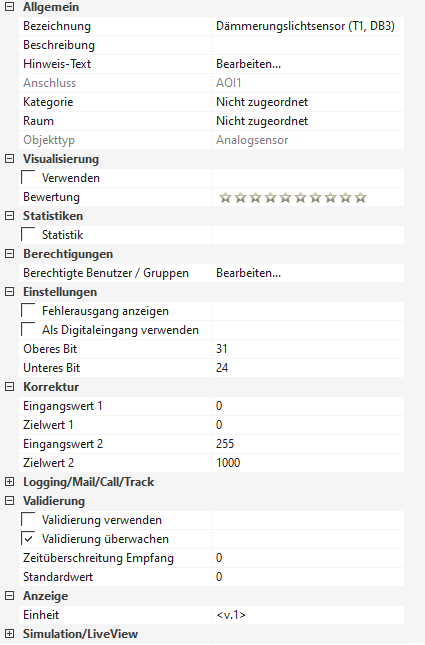Viewport: 425px width, 645px height.
Task: Tick the Statistik checkbox
Action: click(x=28, y=235)
